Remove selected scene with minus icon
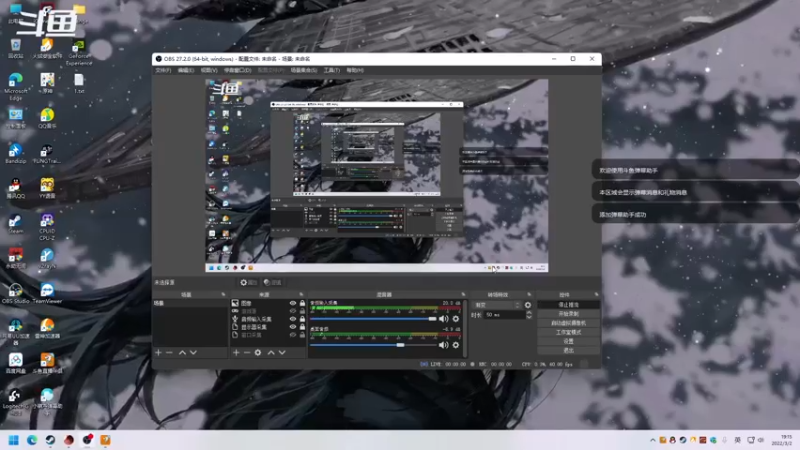 coord(169,353)
